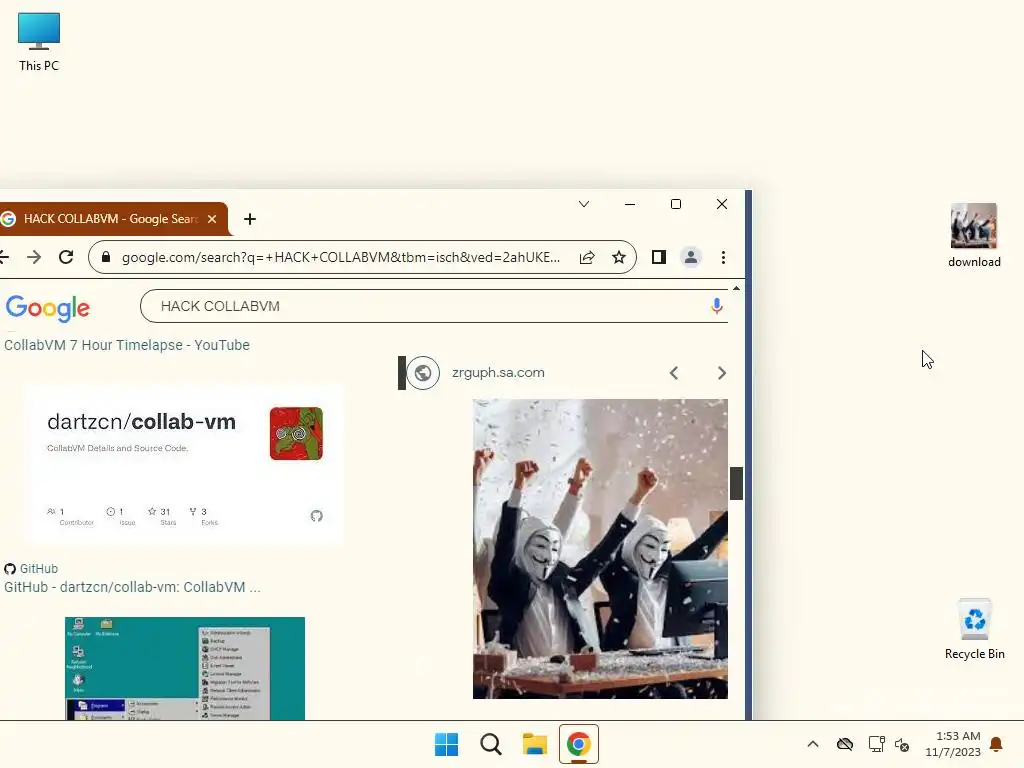Screen dimensions: 1024x768
Task: Open network status tray icon
Action: pyautogui.click(x=876, y=744)
